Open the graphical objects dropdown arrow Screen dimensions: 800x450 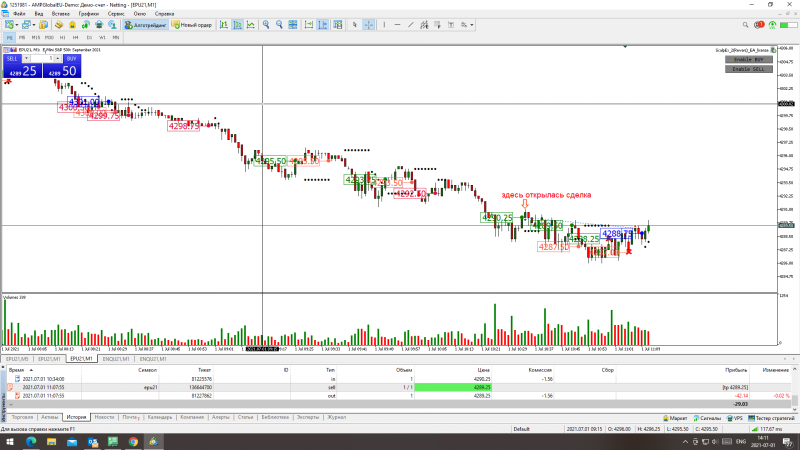[x=472, y=24]
